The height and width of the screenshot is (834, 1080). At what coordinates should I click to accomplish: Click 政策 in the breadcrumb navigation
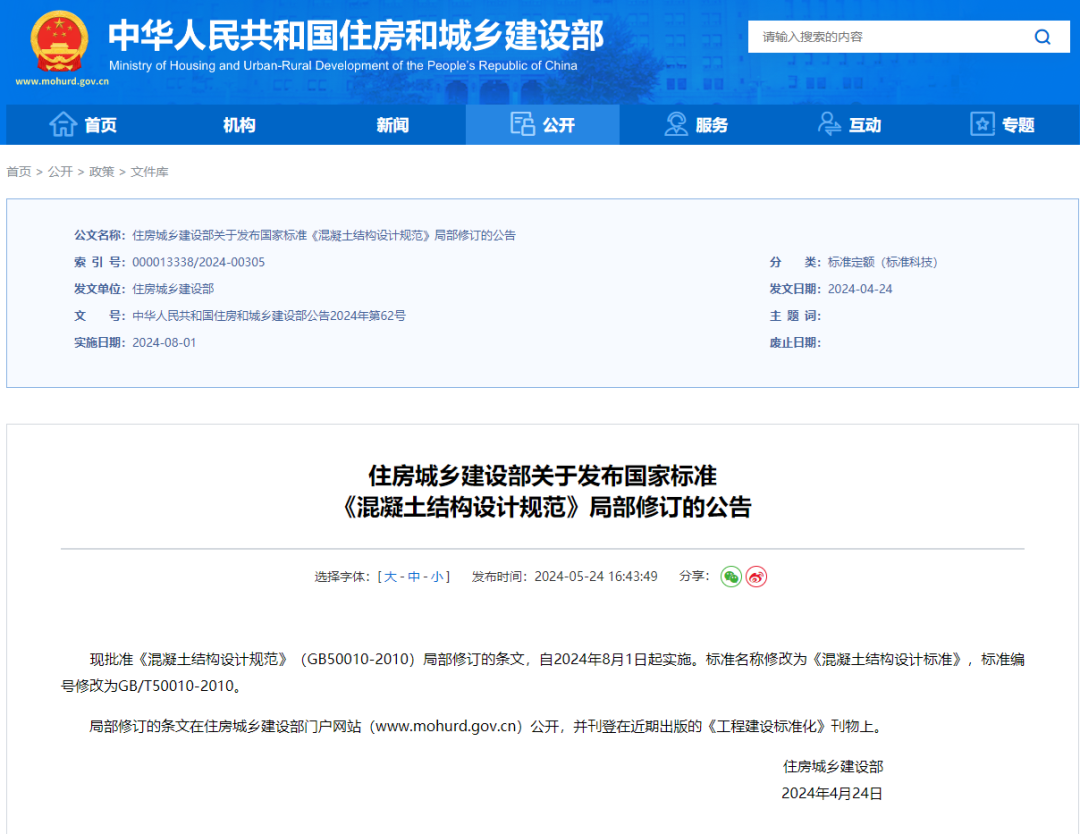102,171
